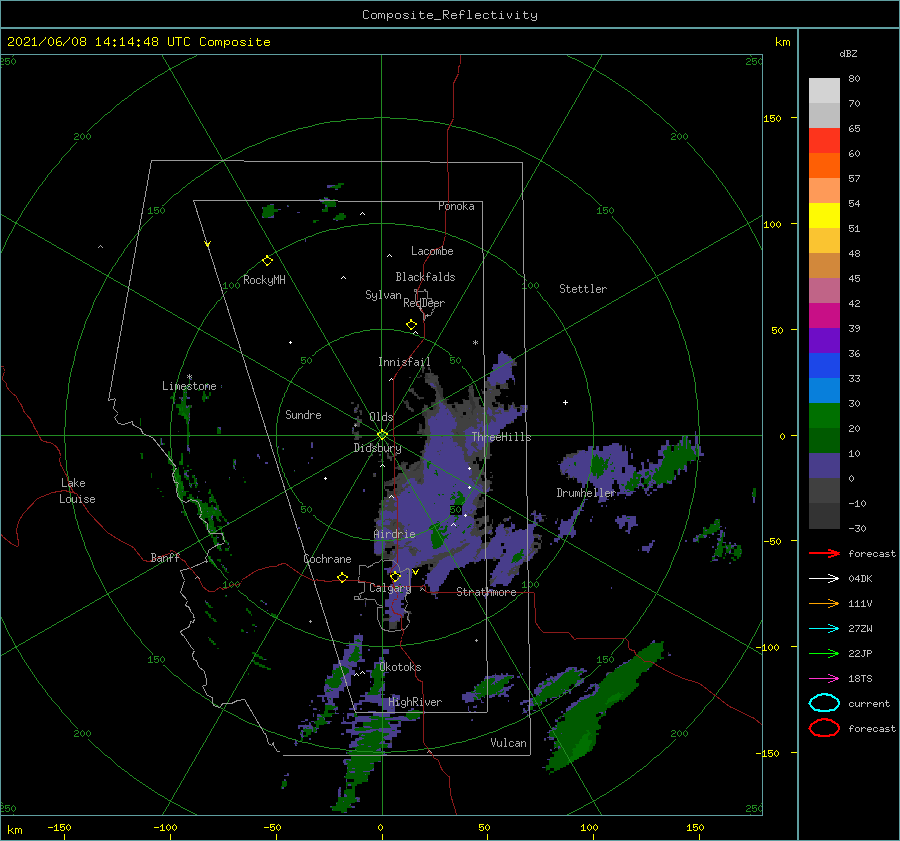Click the Calgary city label
900x841 pixels.
[x=390, y=588]
